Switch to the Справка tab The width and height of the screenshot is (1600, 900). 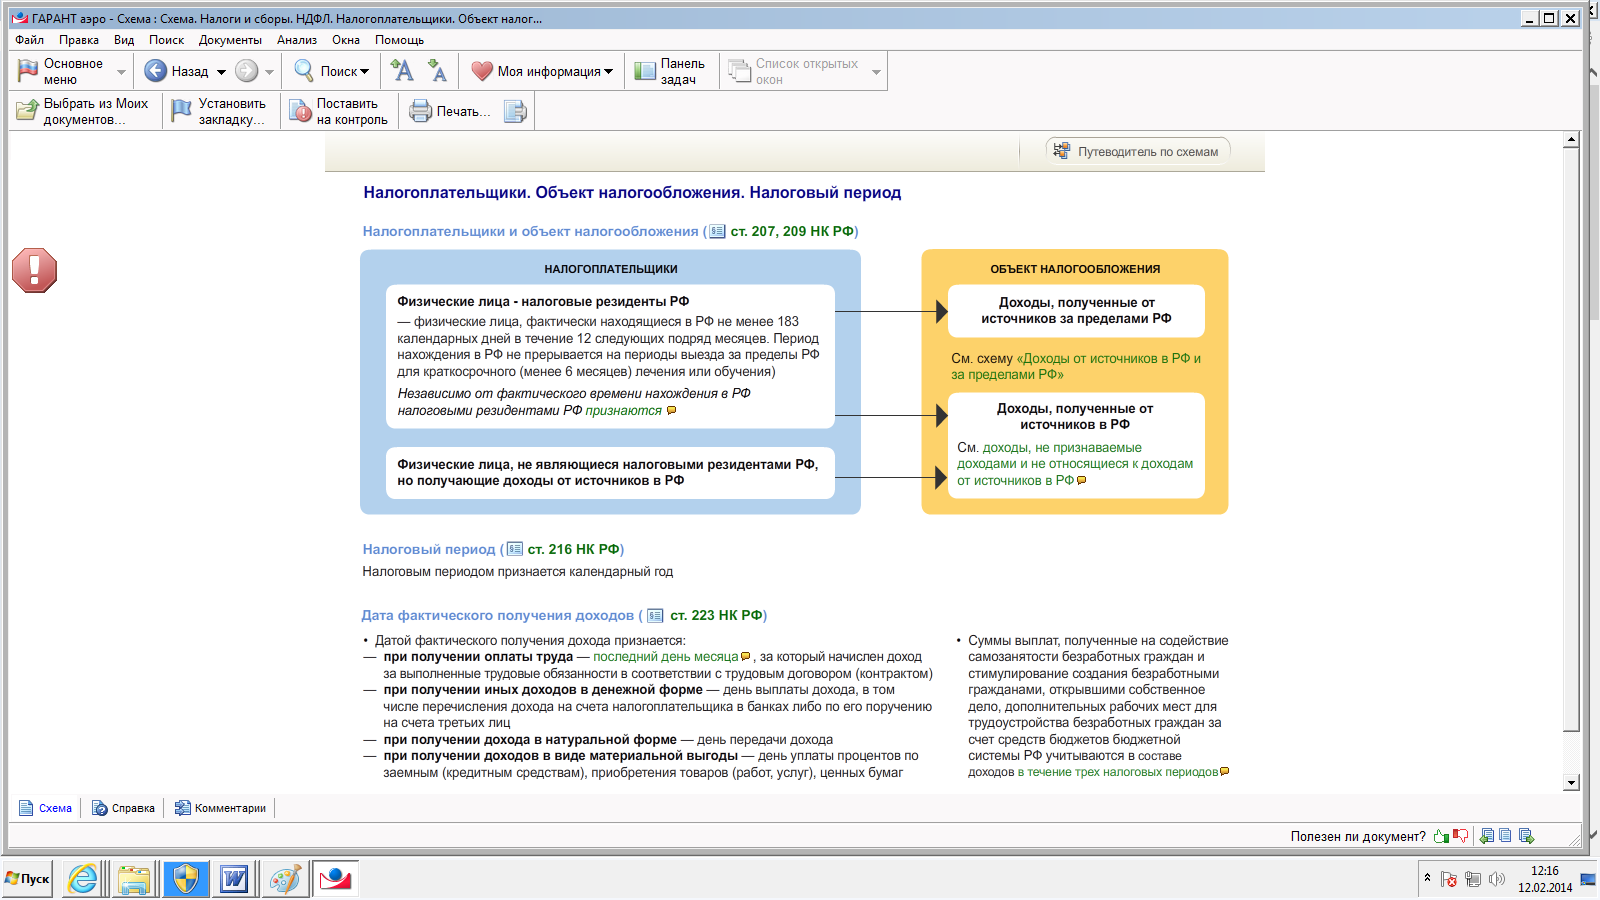pos(124,808)
